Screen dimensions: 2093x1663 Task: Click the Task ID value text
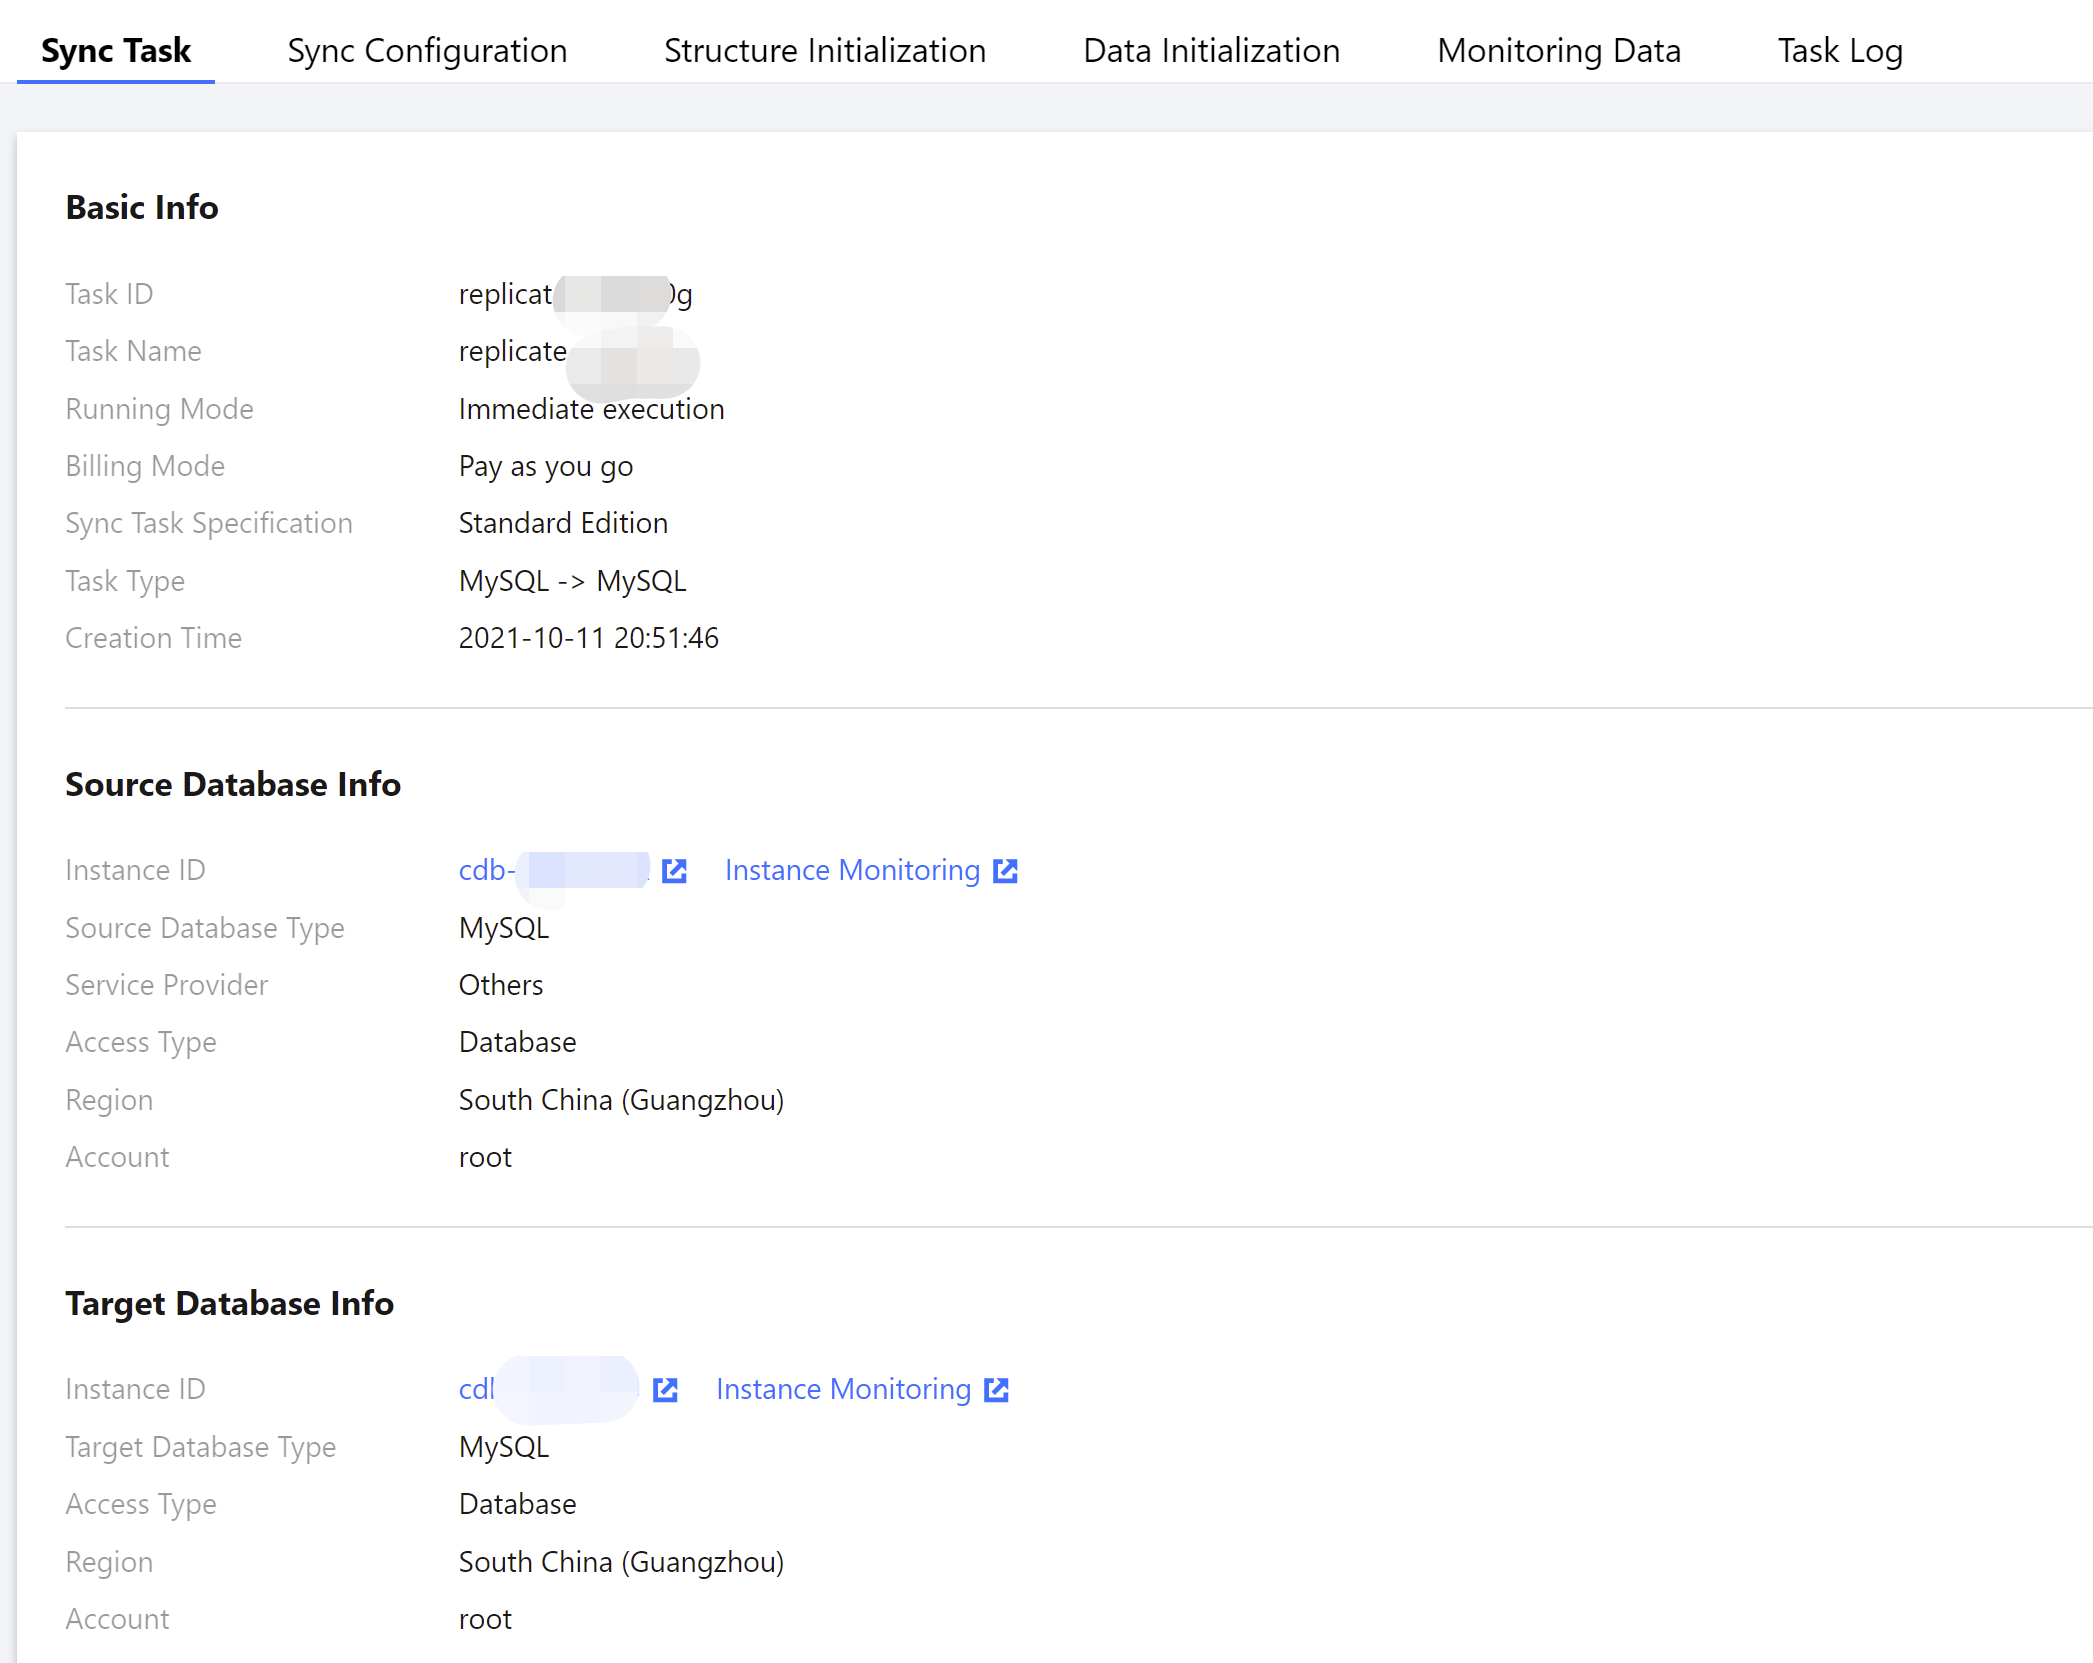point(574,294)
